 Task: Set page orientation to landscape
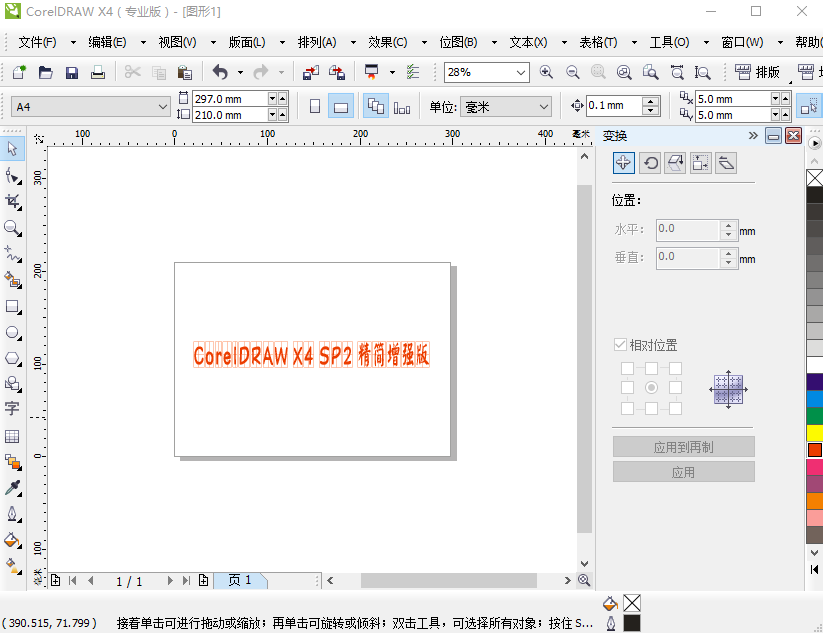coord(341,107)
